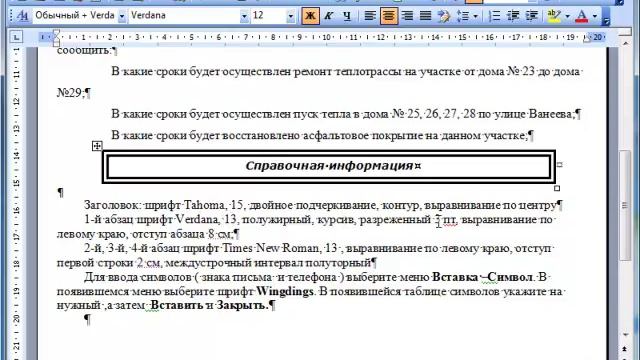The width and height of the screenshot is (640, 360).
Task: Expand the font name dropdown arrow
Action: coord(244,16)
